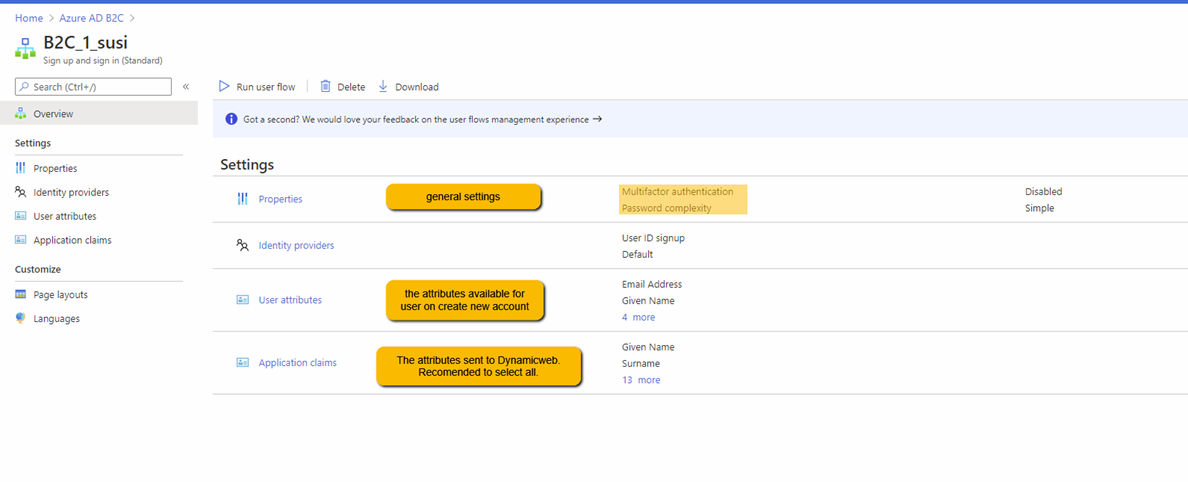
Task: Click the Application claims icon in the Settings list
Action: pyautogui.click(x=242, y=363)
